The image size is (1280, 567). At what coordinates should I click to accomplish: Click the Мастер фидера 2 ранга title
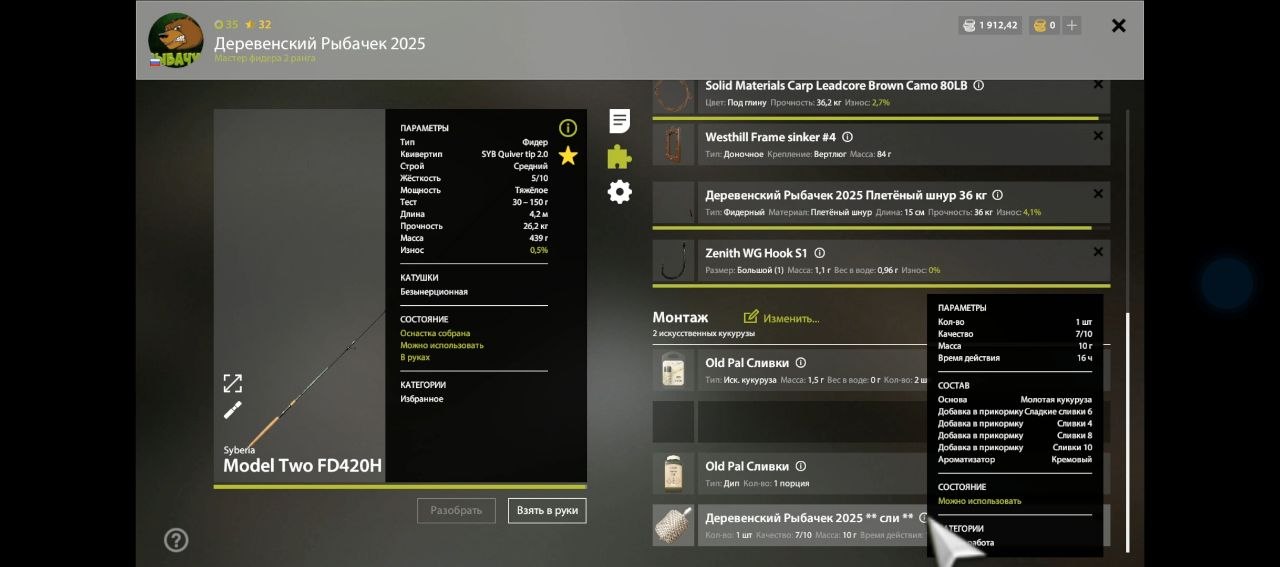pyautogui.click(x=265, y=58)
